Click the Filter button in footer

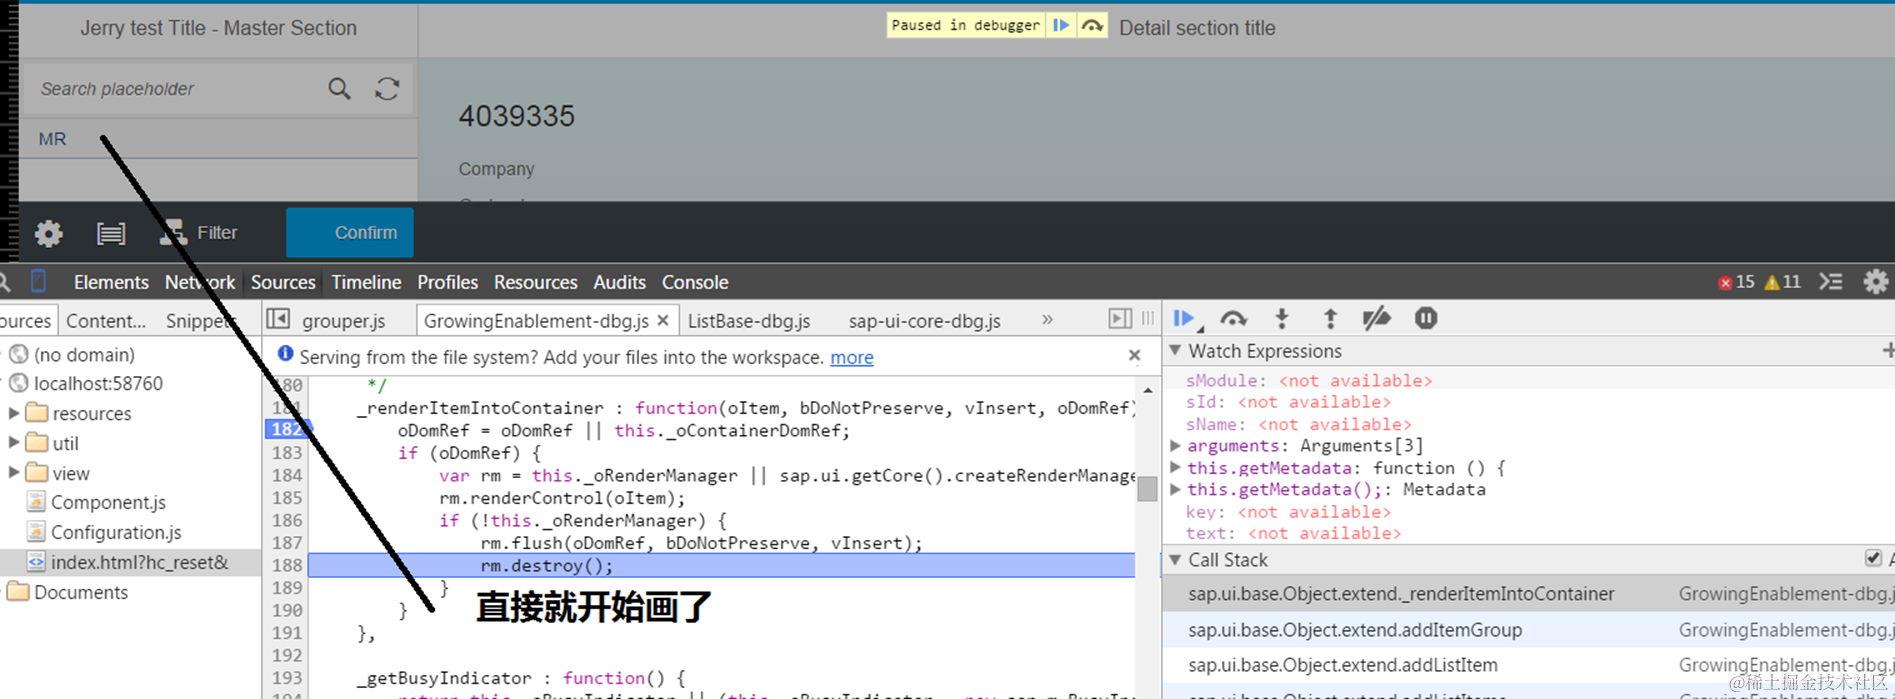coord(198,233)
